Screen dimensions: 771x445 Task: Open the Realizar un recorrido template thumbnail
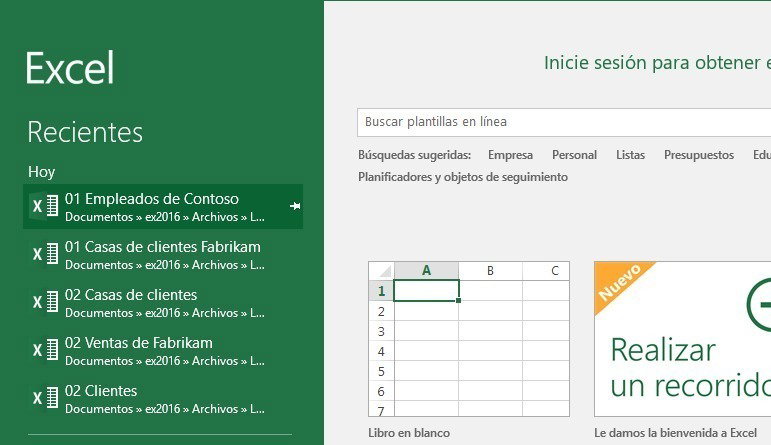[682, 339]
